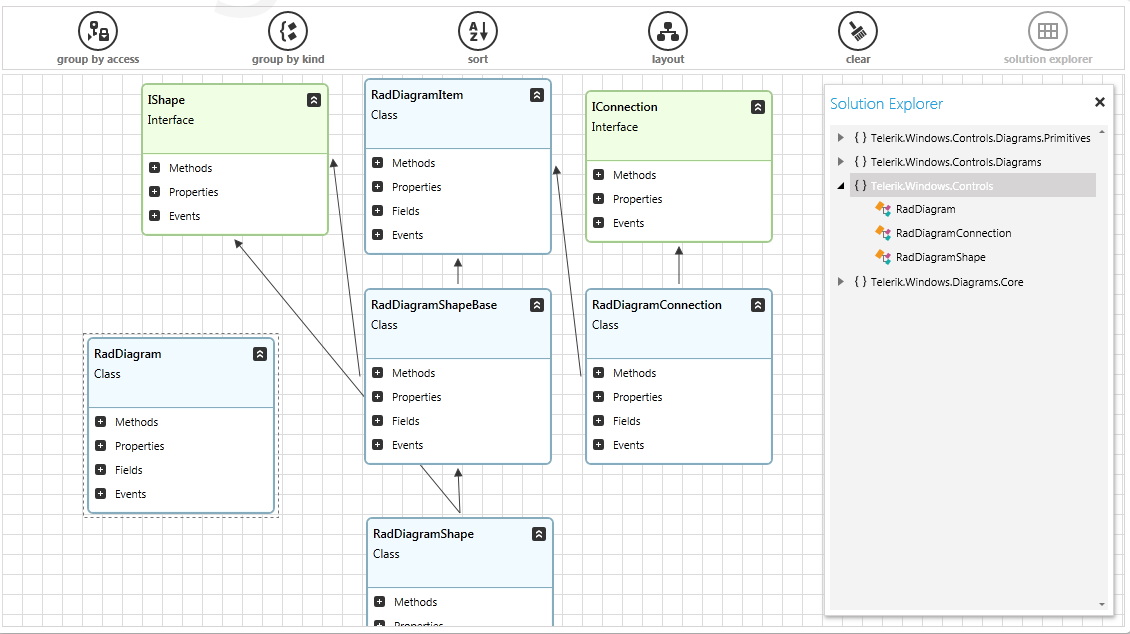Expand Properties in IShape
The width and height of the screenshot is (1130, 634).
(154, 192)
